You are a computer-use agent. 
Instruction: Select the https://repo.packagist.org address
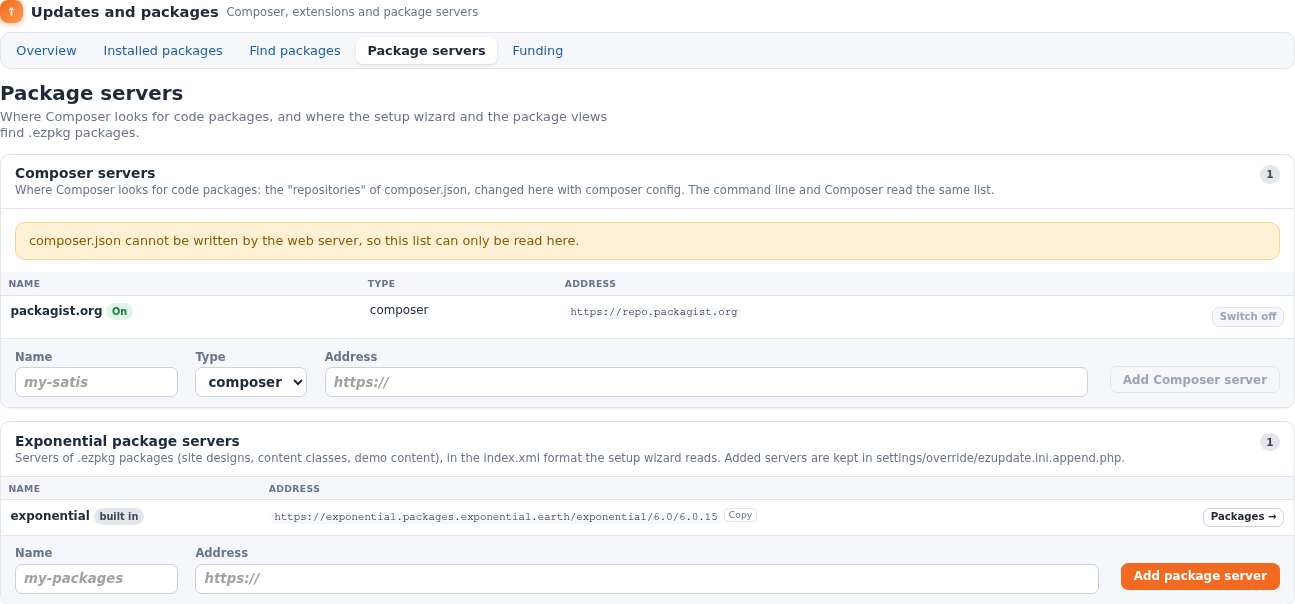pyautogui.click(x=654, y=312)
